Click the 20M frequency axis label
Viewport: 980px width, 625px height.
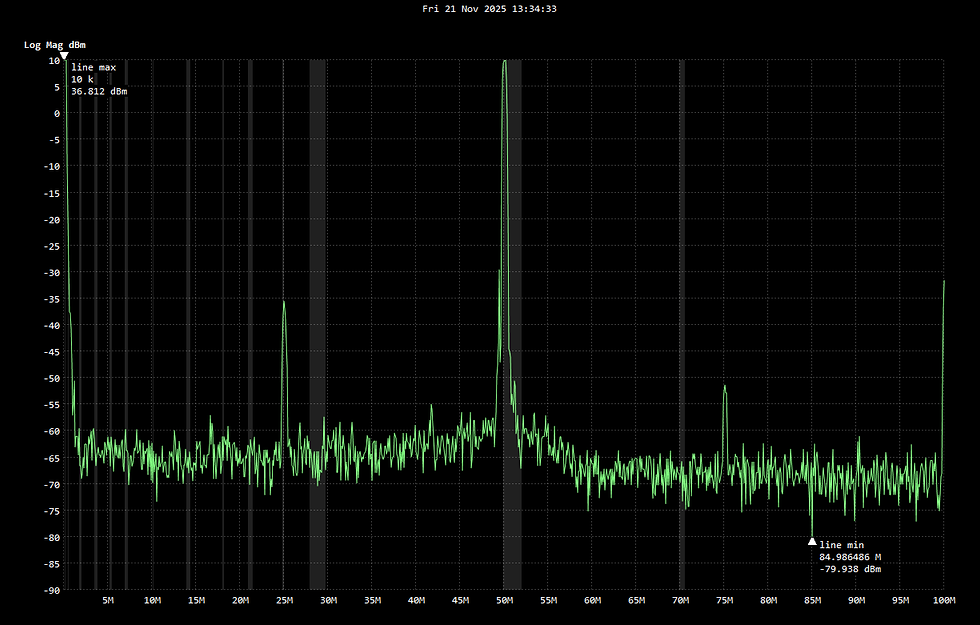241,600
